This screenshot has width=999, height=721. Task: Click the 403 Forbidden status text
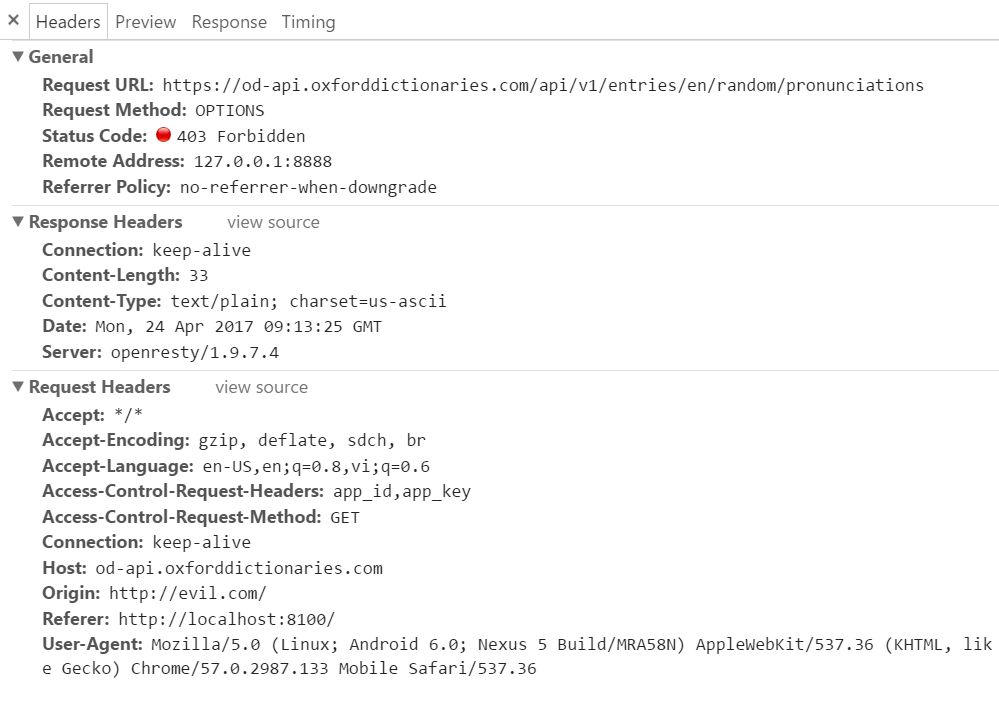[241, 136]
